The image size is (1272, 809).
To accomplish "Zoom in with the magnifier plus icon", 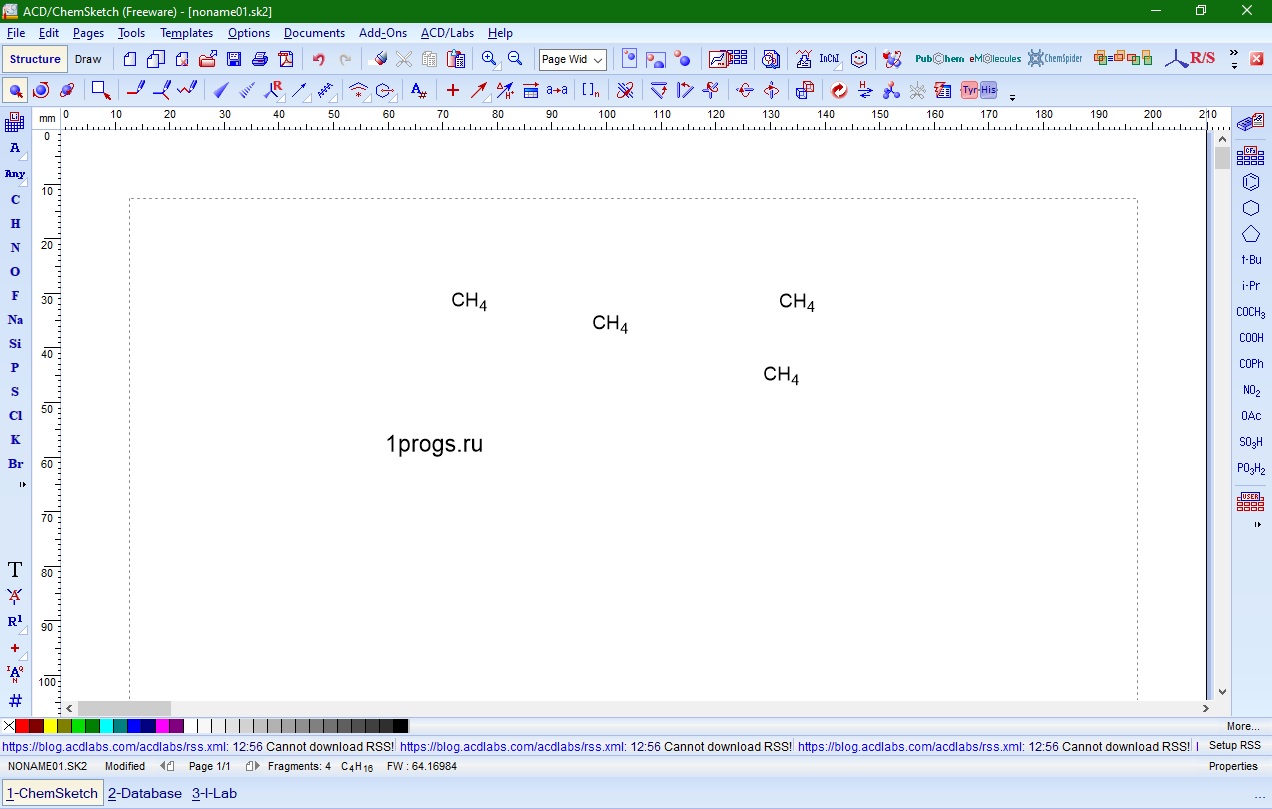I will (489, 59).
